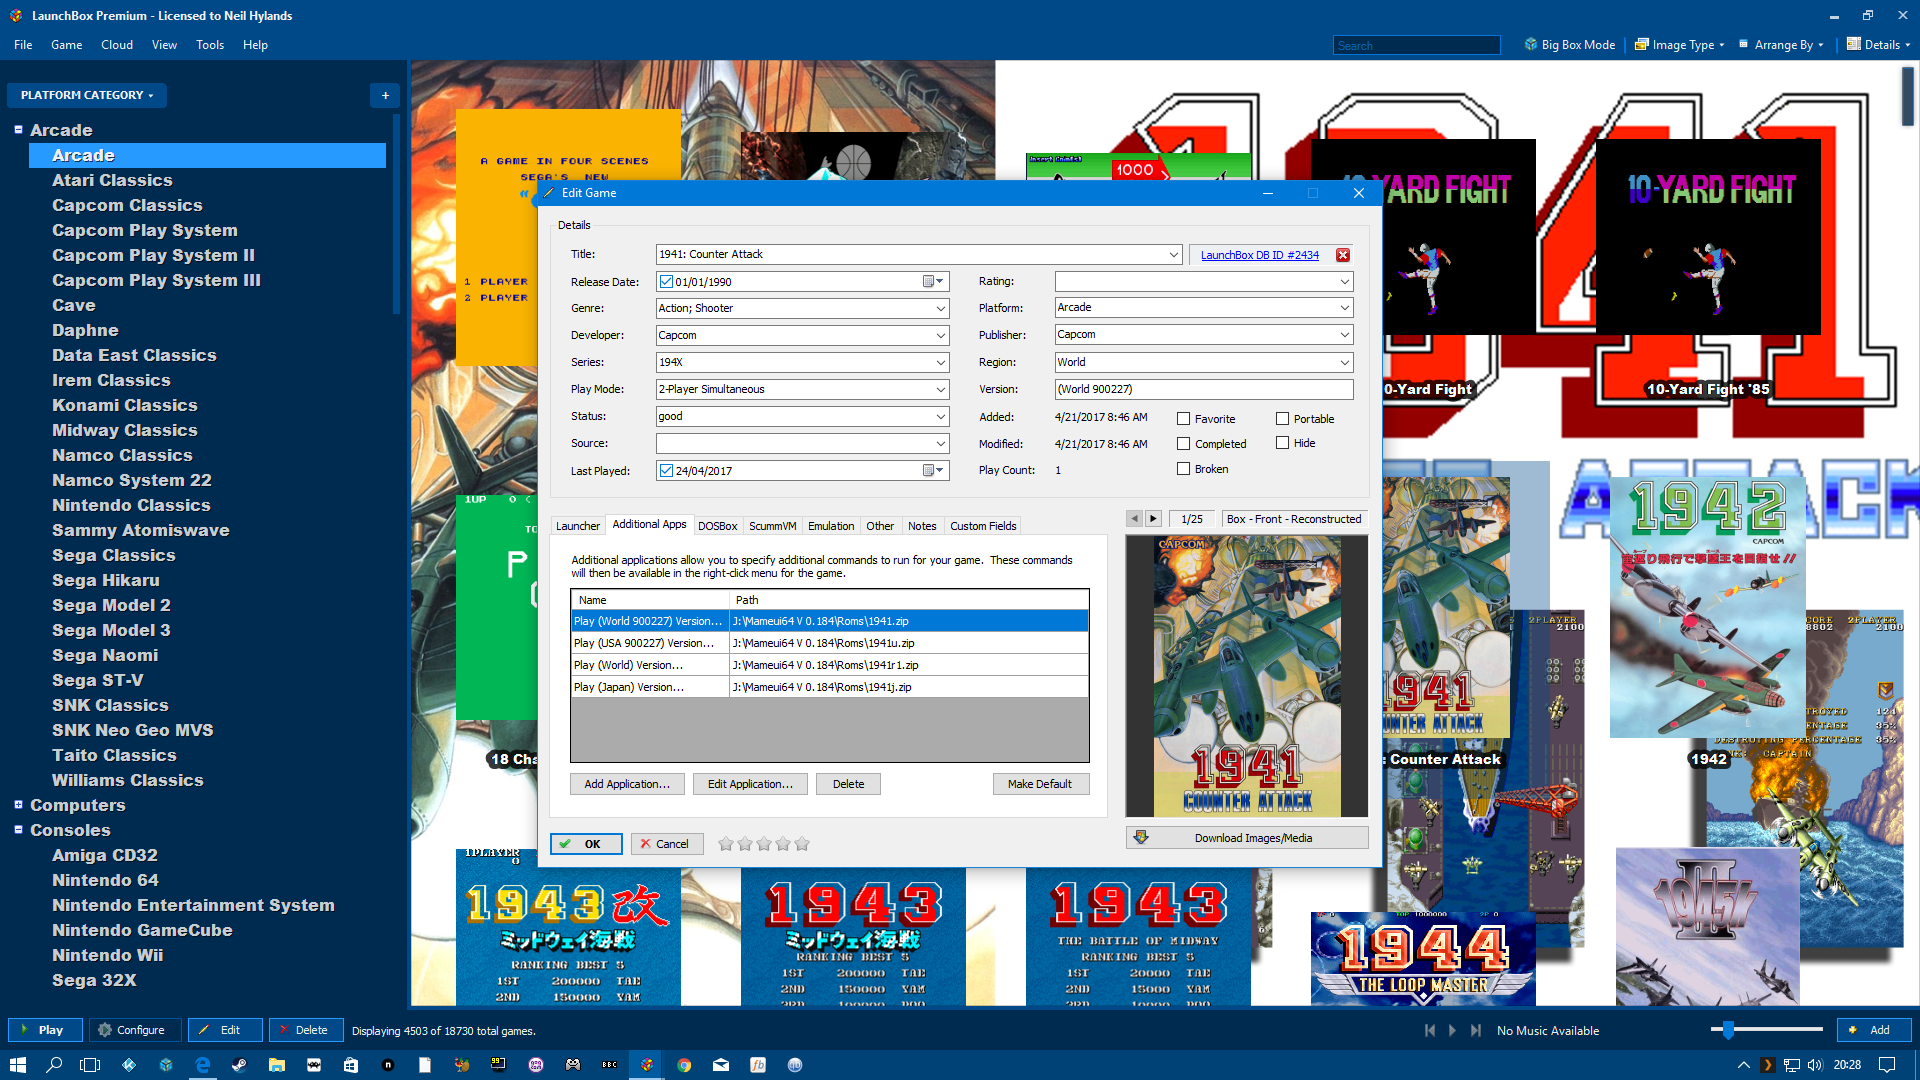Set rating to the first star
This screenshot has height=1080, width=1920.
click(726, 844)
